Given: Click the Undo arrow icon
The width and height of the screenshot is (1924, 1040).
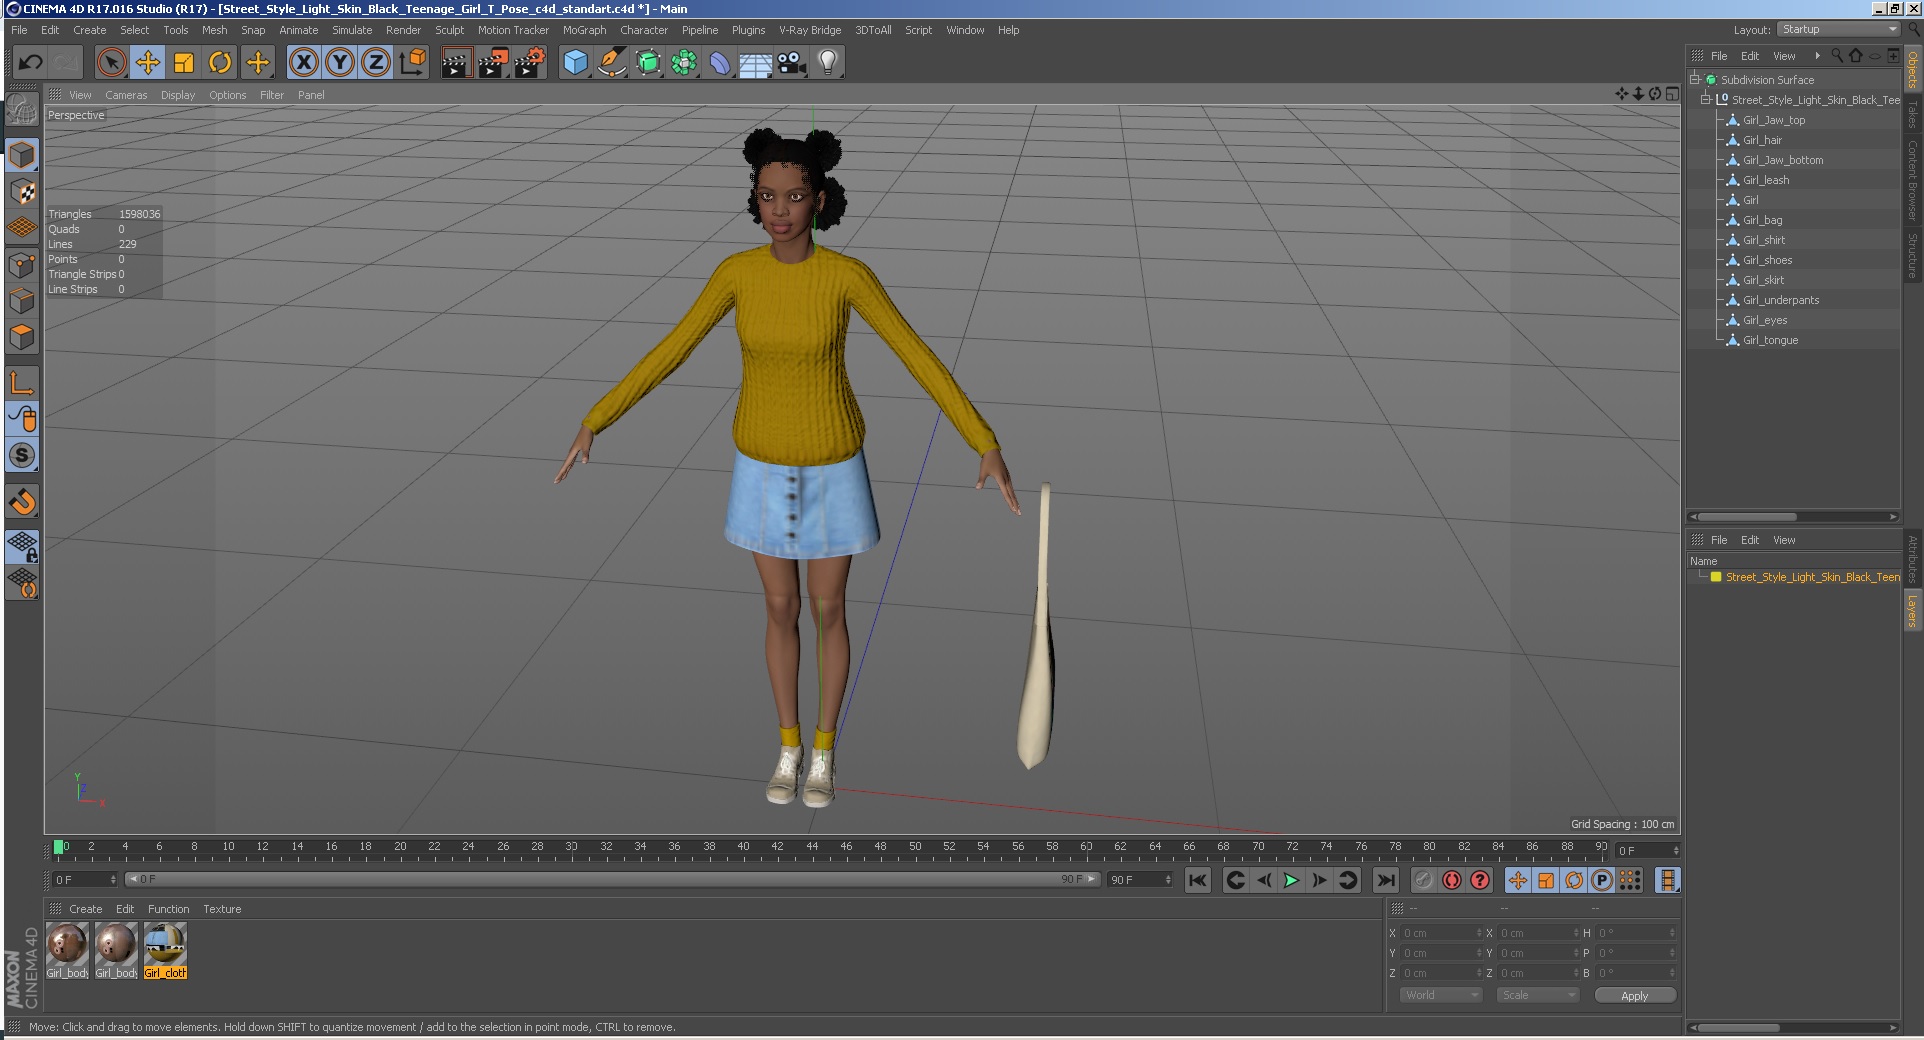Looking at the screenshot, I should [30, 63].
